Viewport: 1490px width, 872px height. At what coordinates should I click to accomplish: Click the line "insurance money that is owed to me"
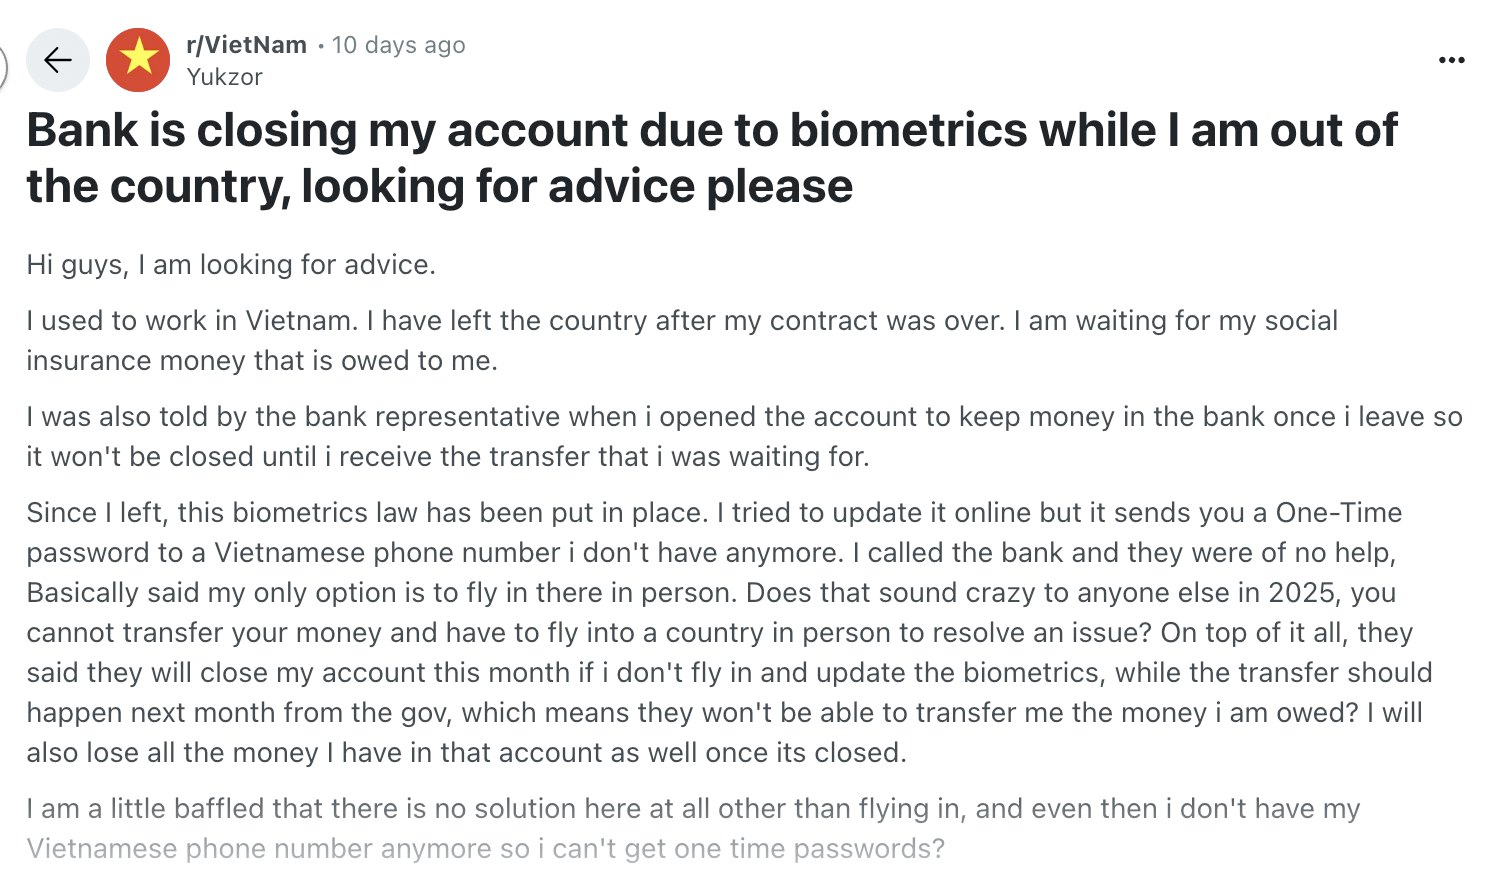262,361
